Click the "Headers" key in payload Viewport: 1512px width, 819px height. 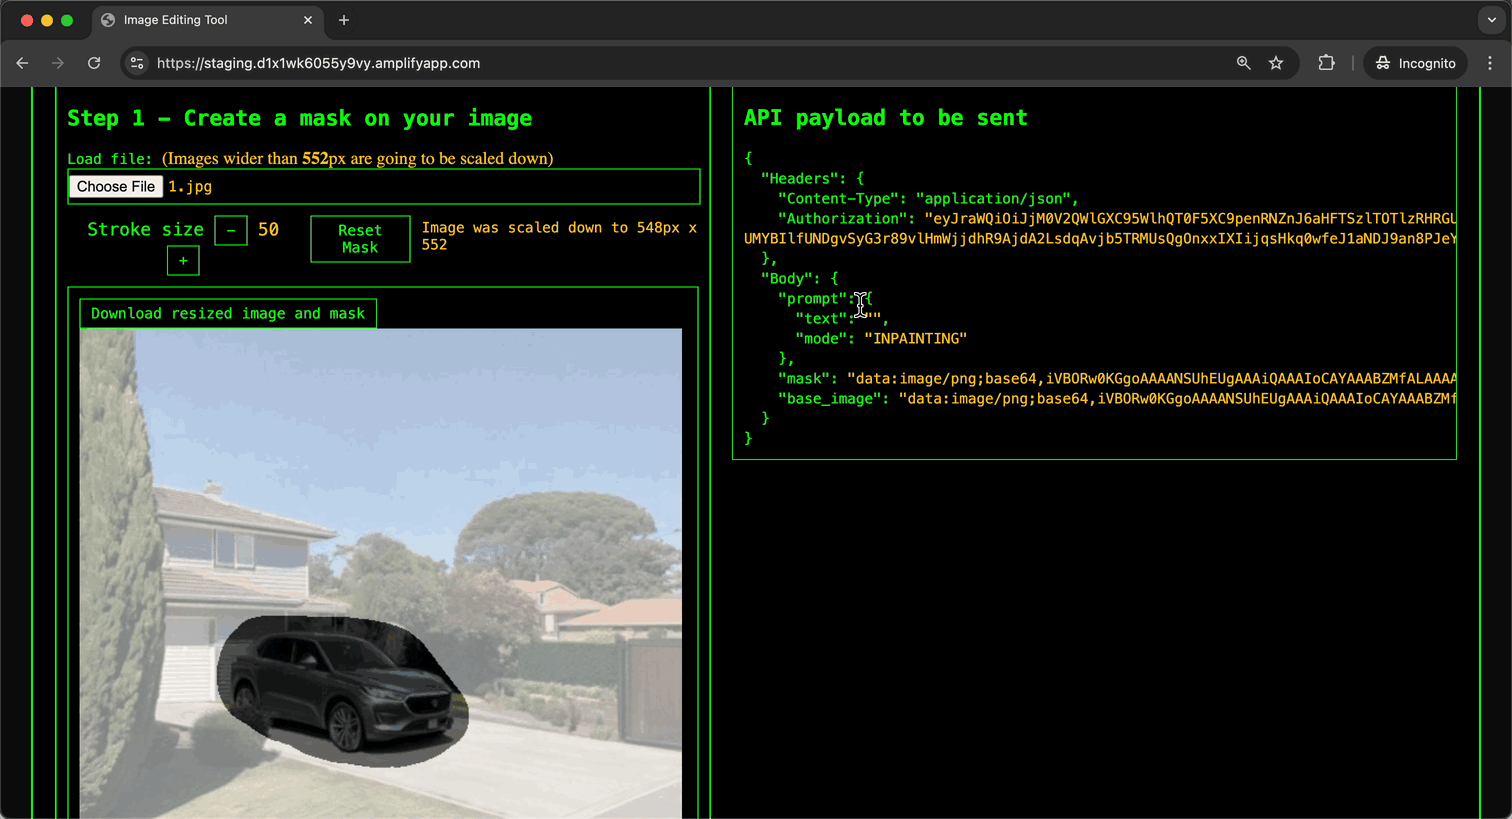[x=801, y=178]
